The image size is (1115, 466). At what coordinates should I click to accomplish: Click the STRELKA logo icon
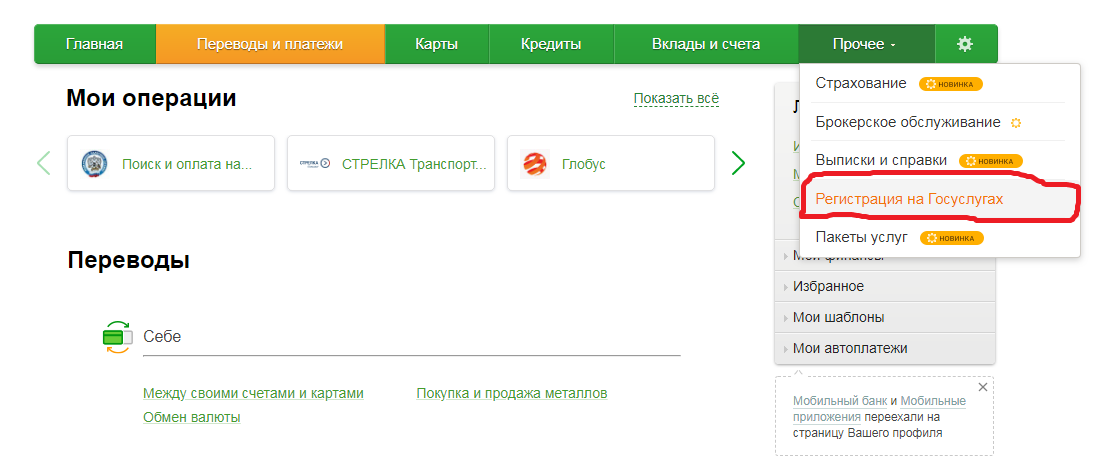[x=314, y=164]
